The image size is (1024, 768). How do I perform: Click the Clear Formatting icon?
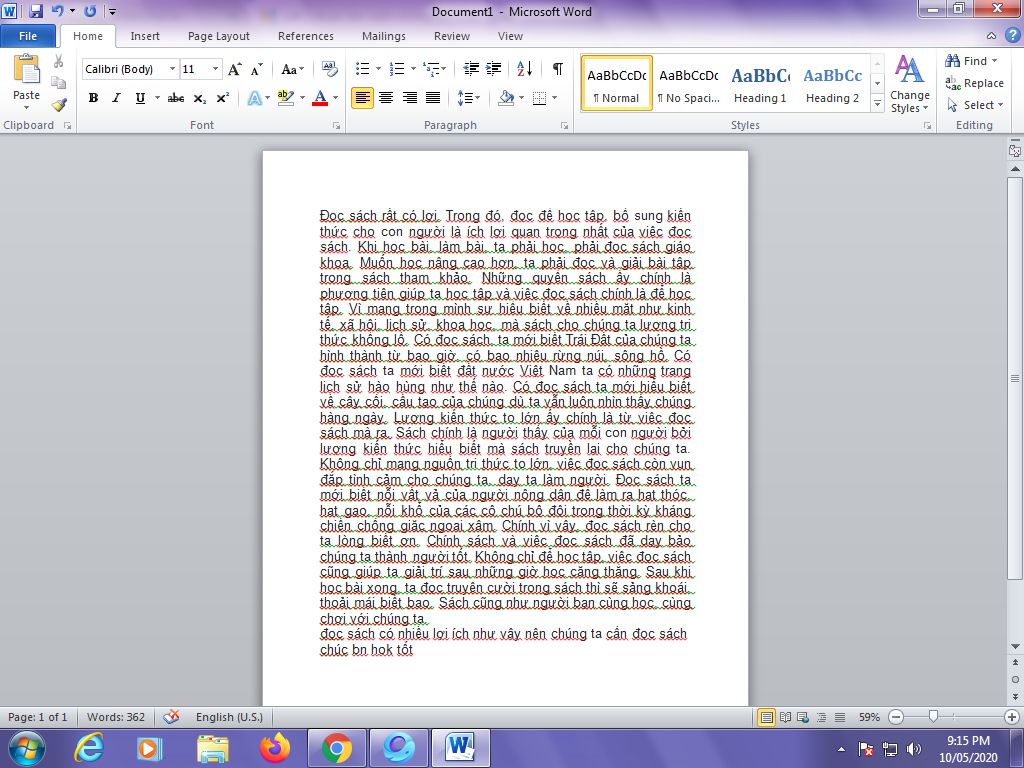(330, 69)
